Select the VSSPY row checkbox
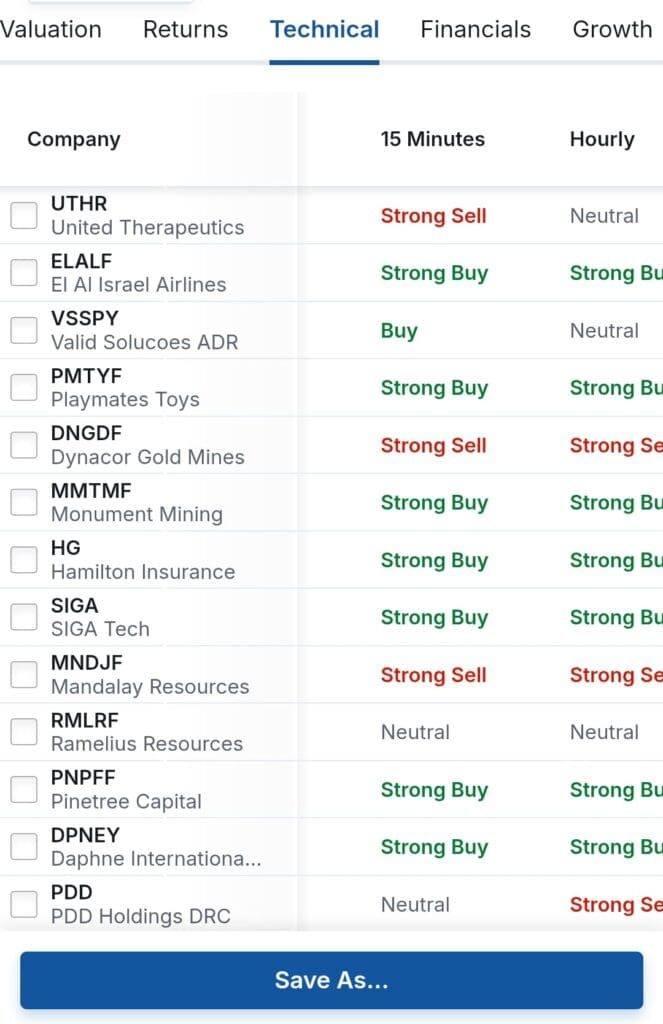The height and width of the screenshot is (1024, 663). click(x=24, y=331)
